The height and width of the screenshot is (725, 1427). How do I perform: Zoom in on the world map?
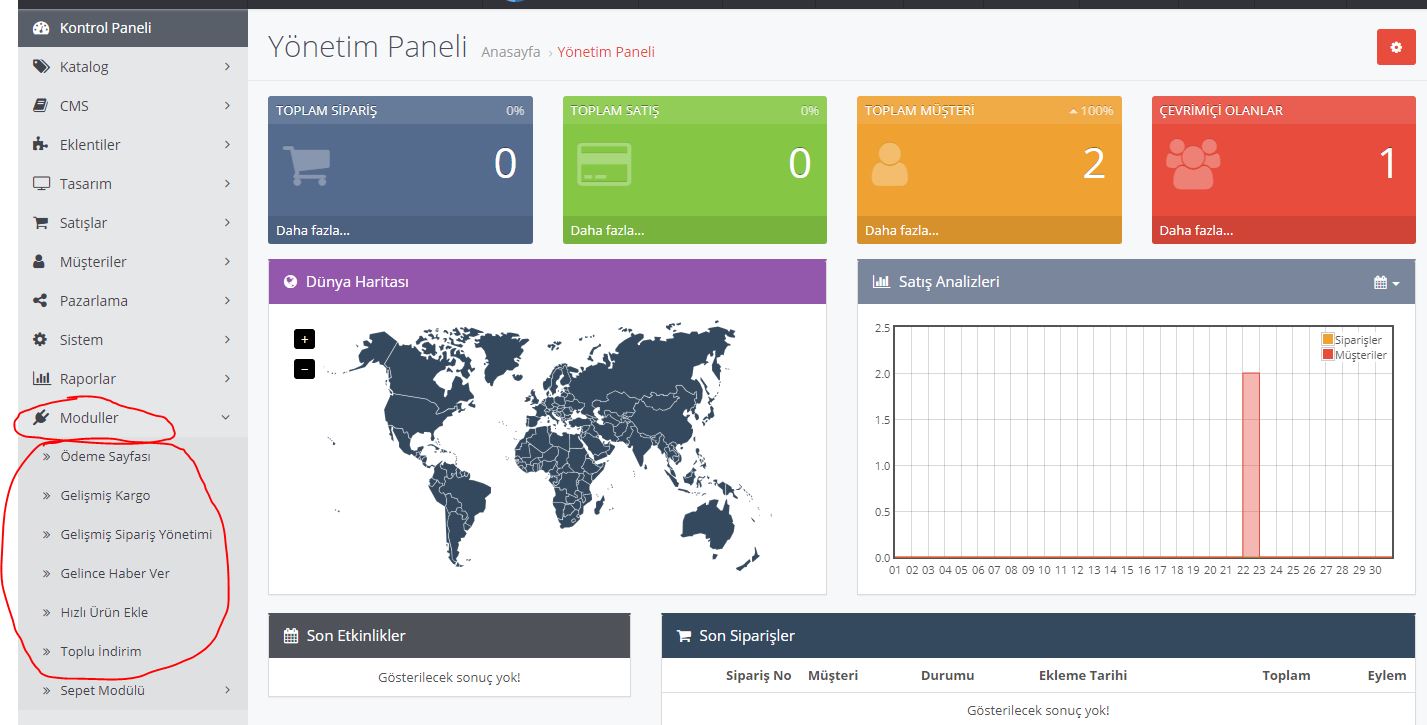pyautogui.click(x=305, y=339)
